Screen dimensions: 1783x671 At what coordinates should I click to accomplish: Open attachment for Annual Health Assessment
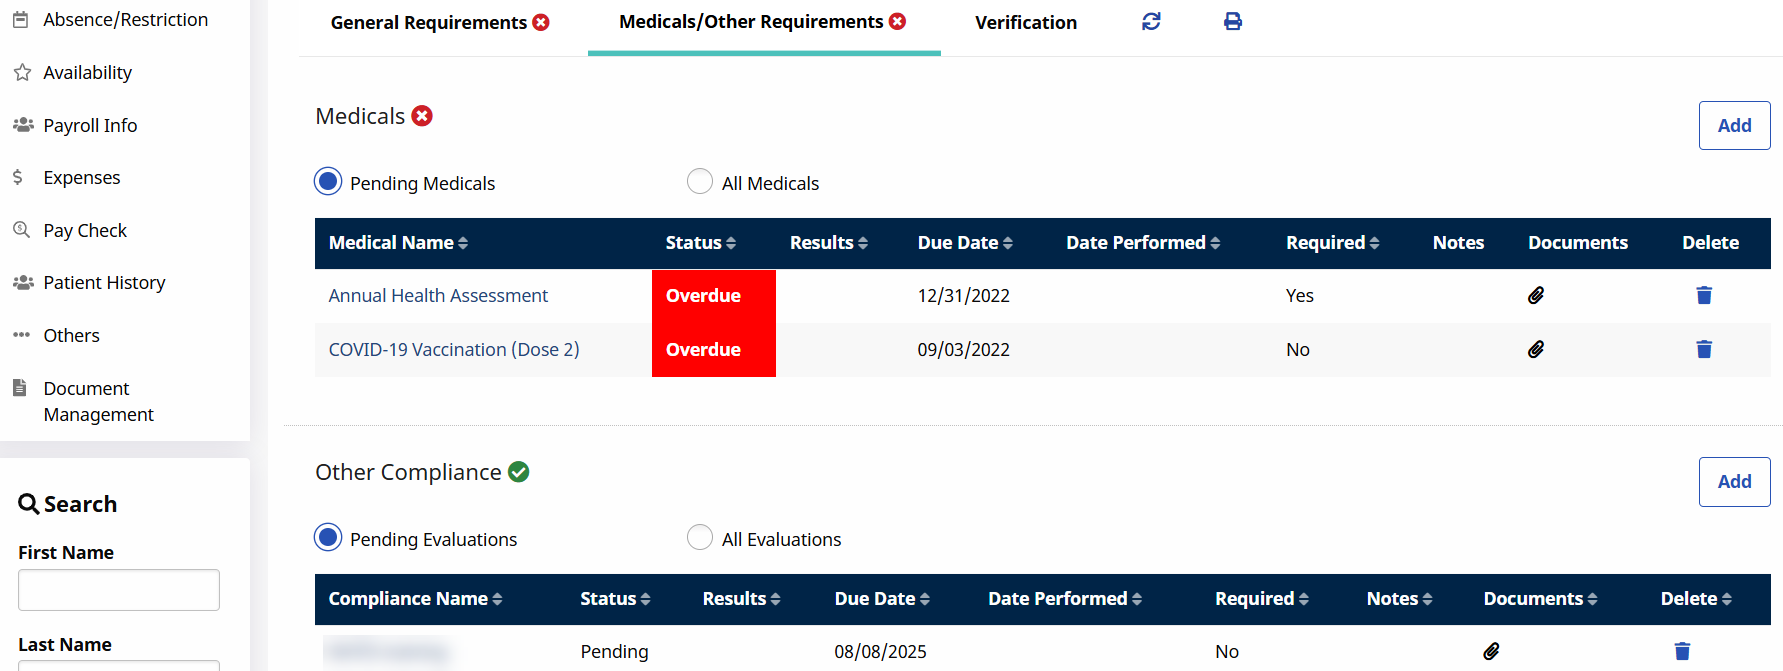point(1536,295)
